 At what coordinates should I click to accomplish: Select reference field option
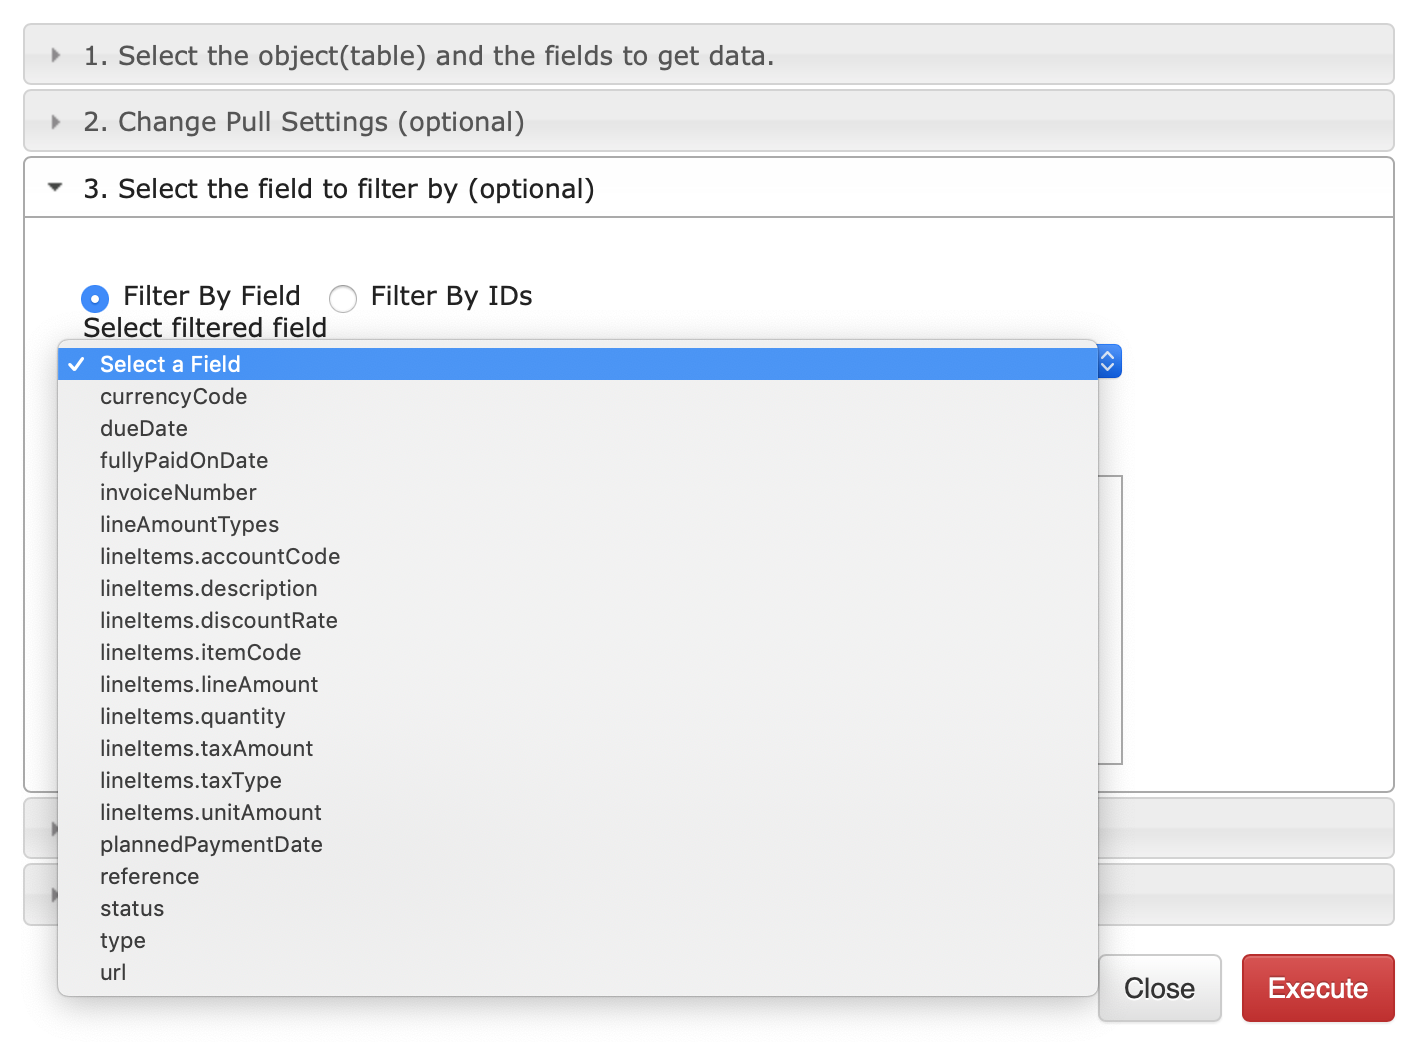(149, 876)
